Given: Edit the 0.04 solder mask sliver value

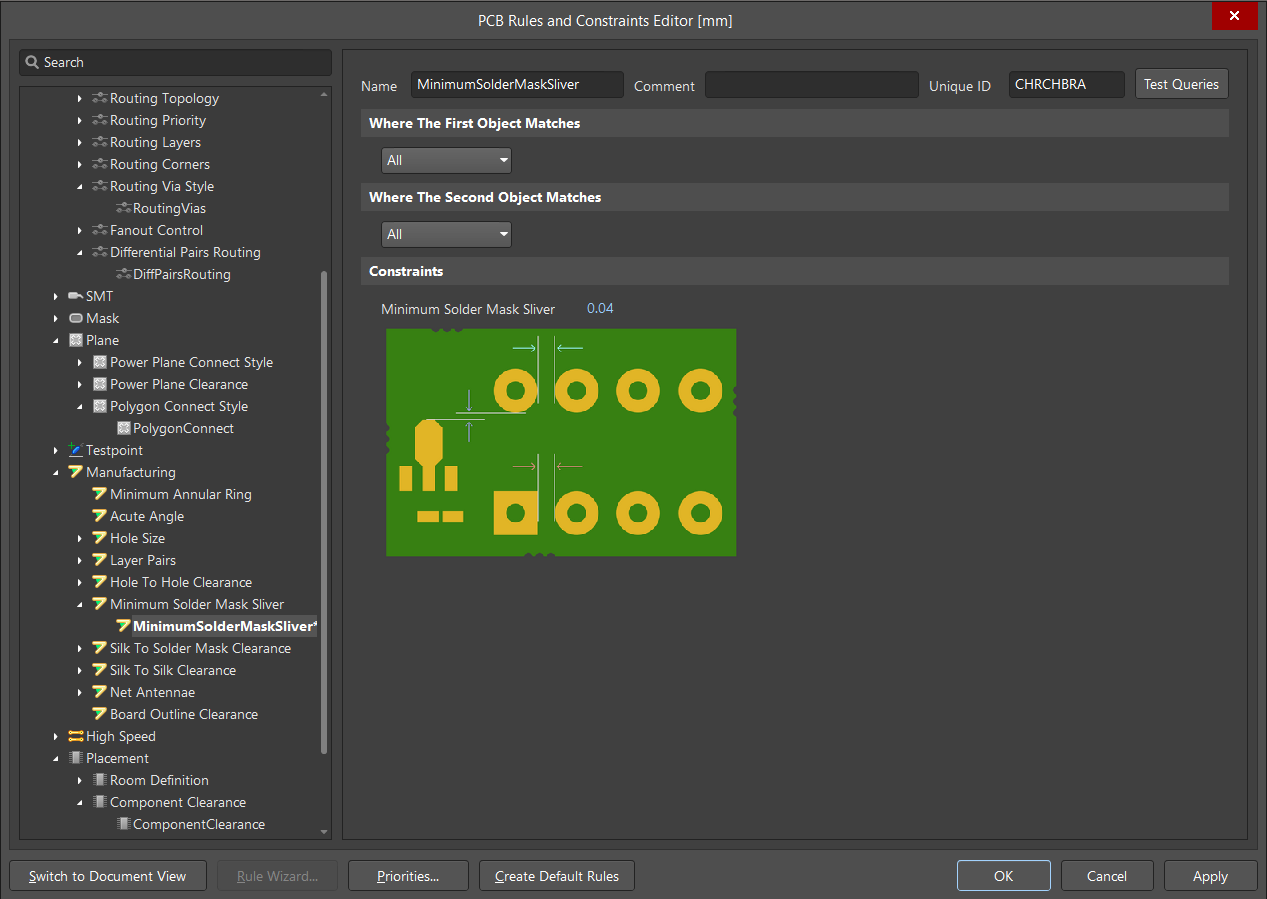Looking at the screenshot, I should click(x=600, y=308).
